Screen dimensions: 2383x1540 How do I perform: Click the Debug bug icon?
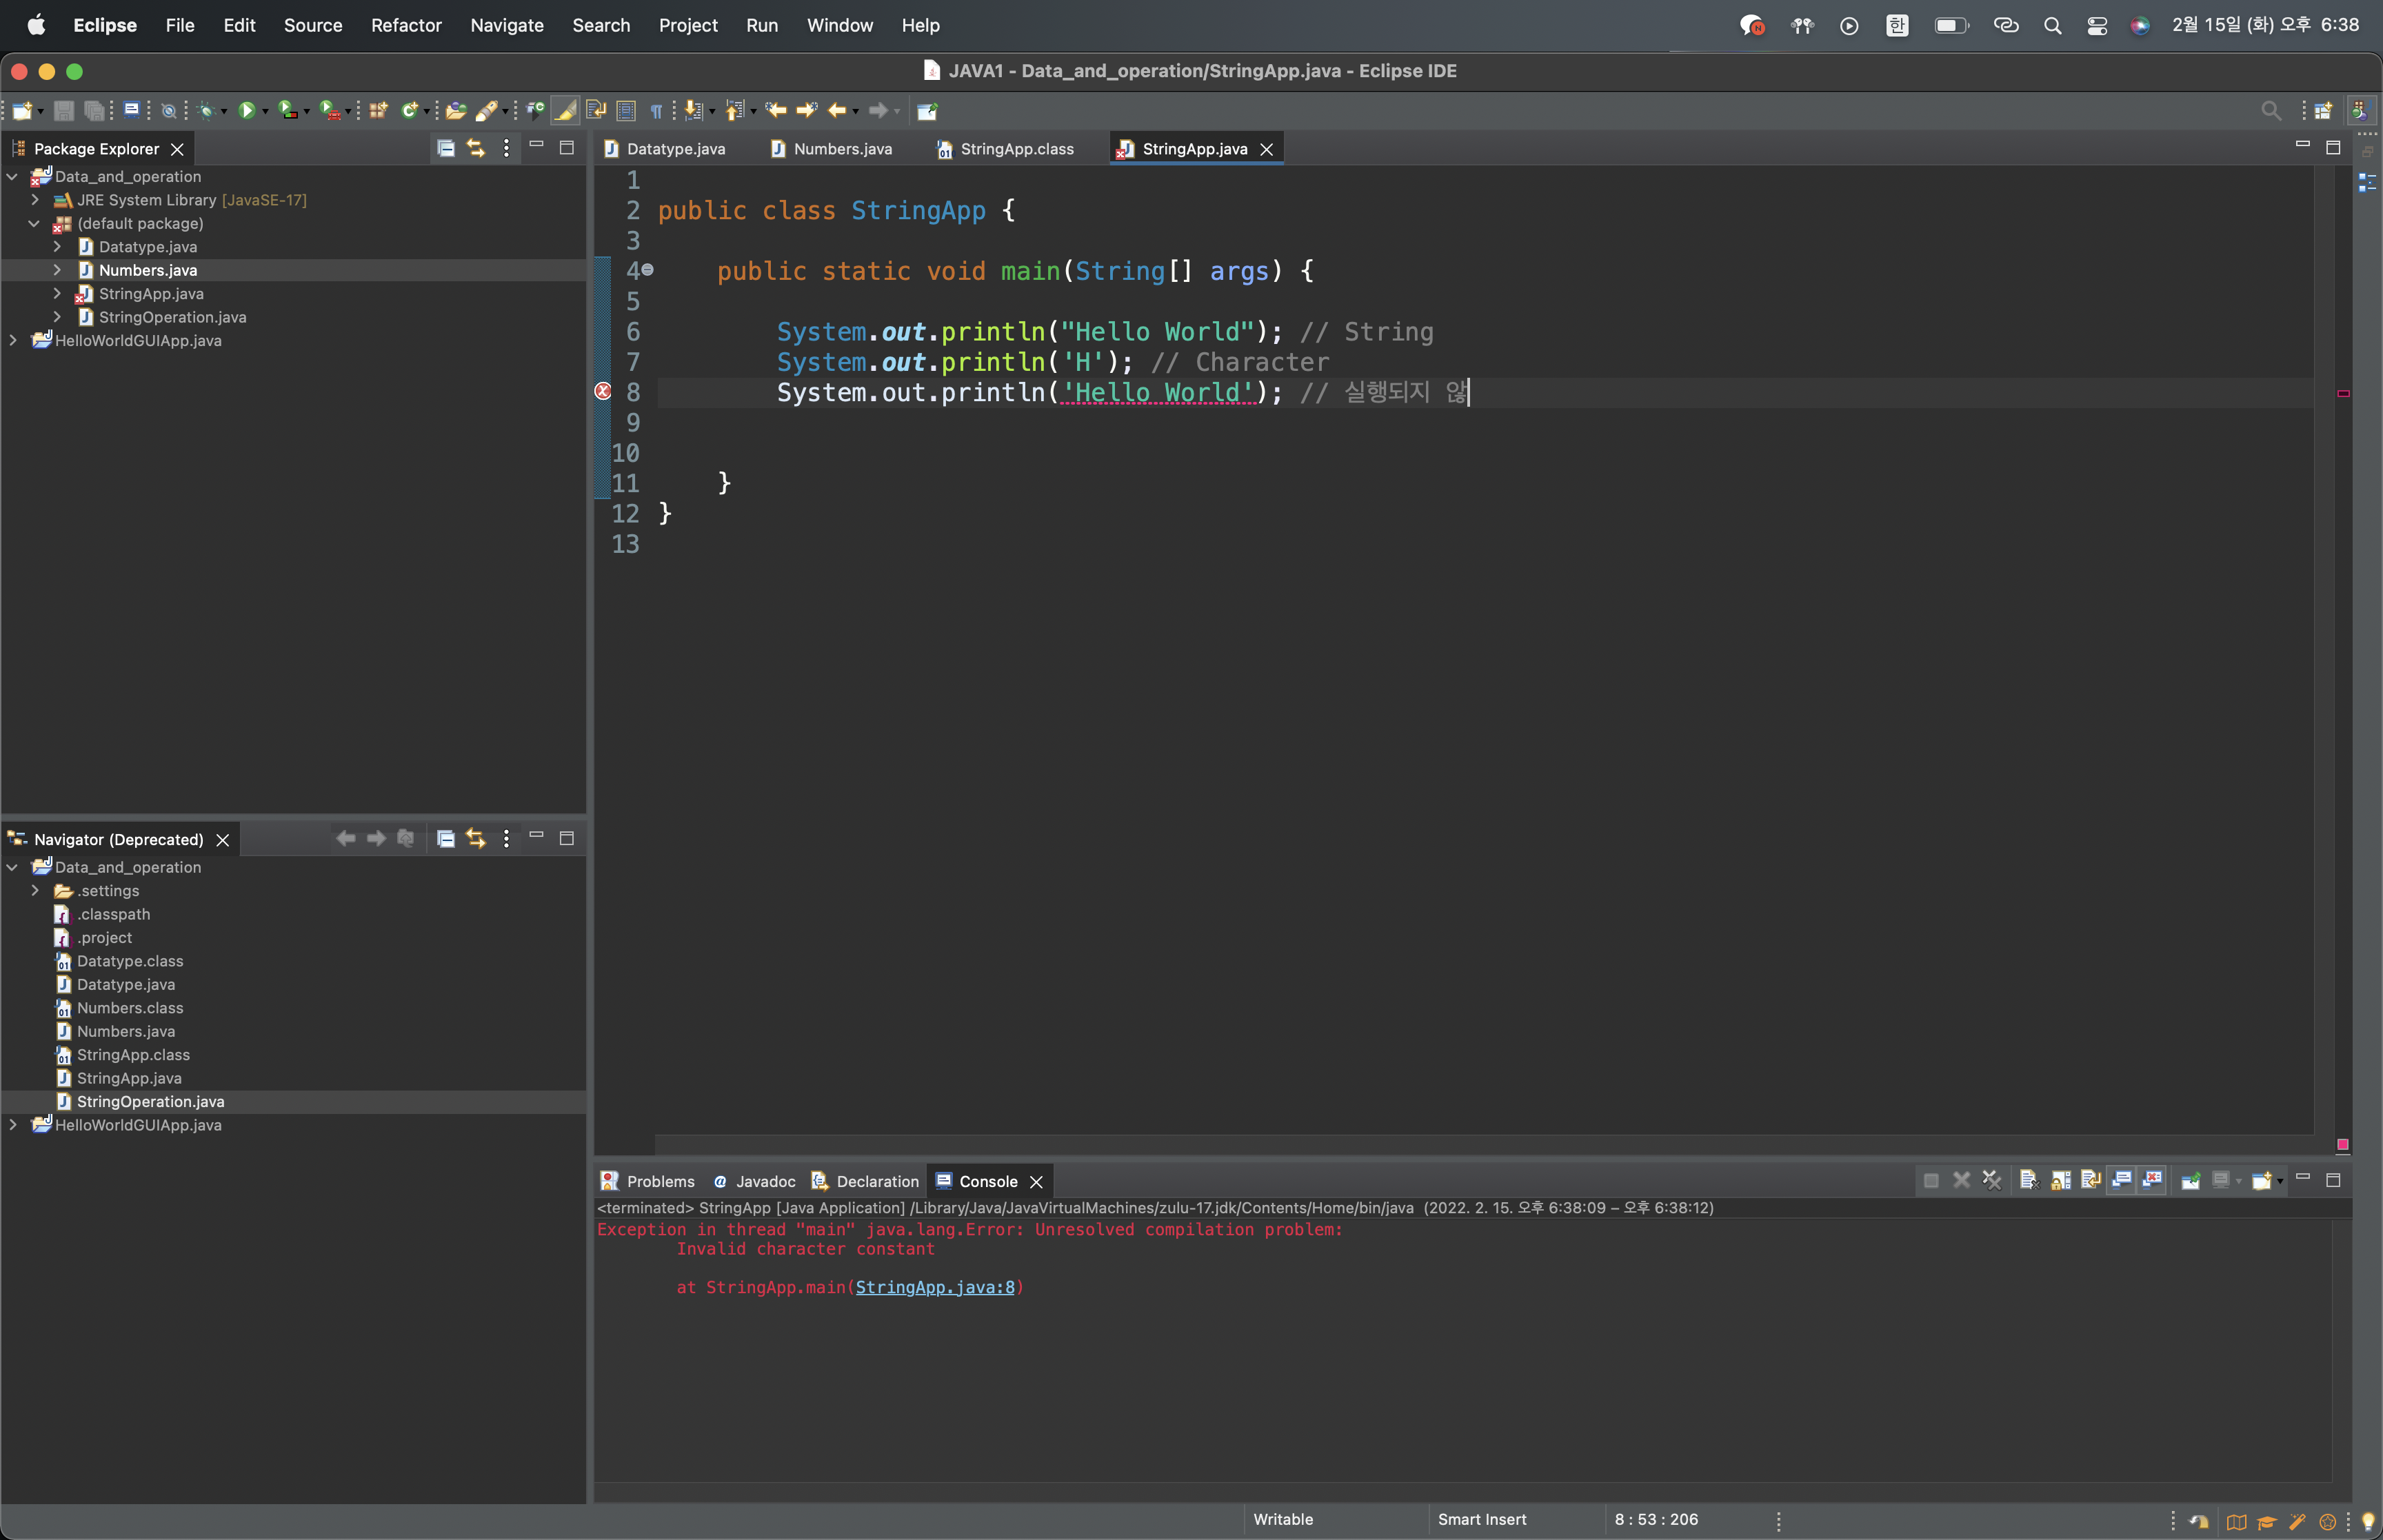206,111
